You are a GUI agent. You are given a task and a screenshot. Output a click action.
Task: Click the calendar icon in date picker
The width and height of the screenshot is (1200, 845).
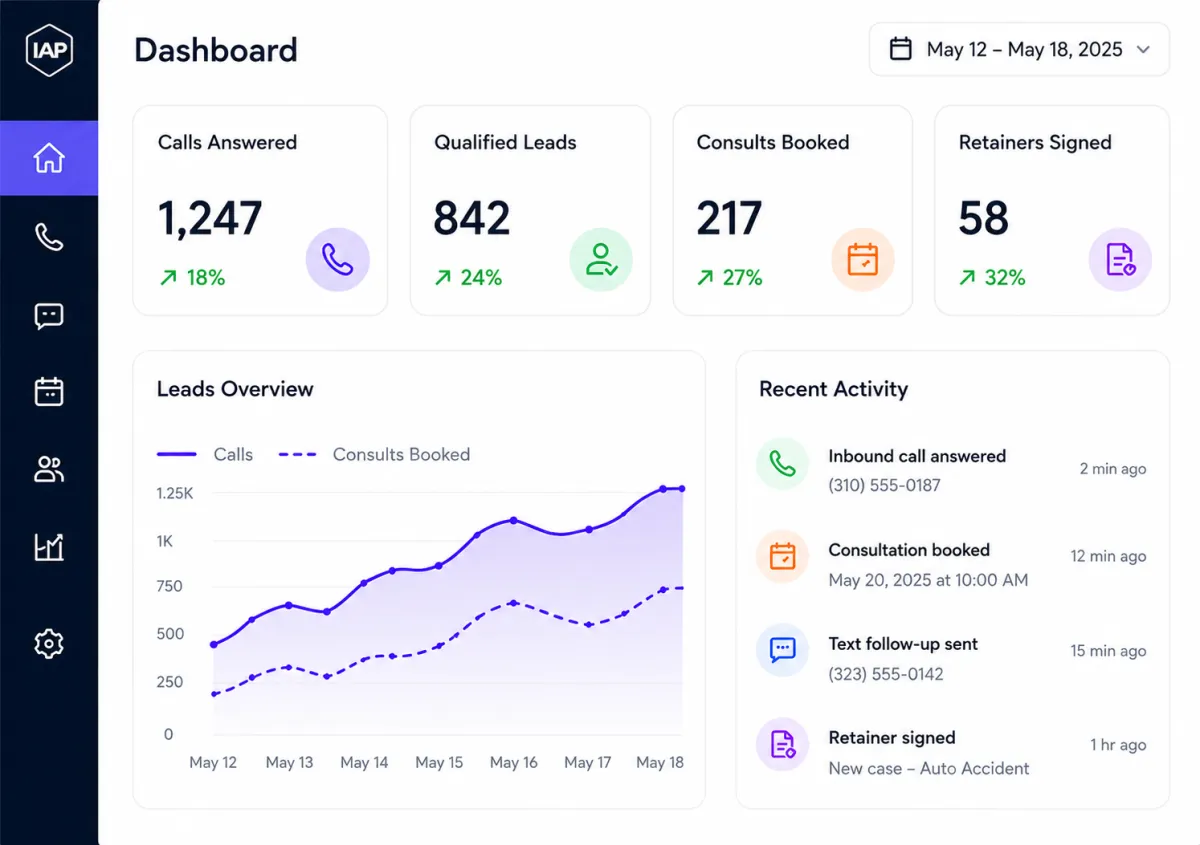pos(901,49)
